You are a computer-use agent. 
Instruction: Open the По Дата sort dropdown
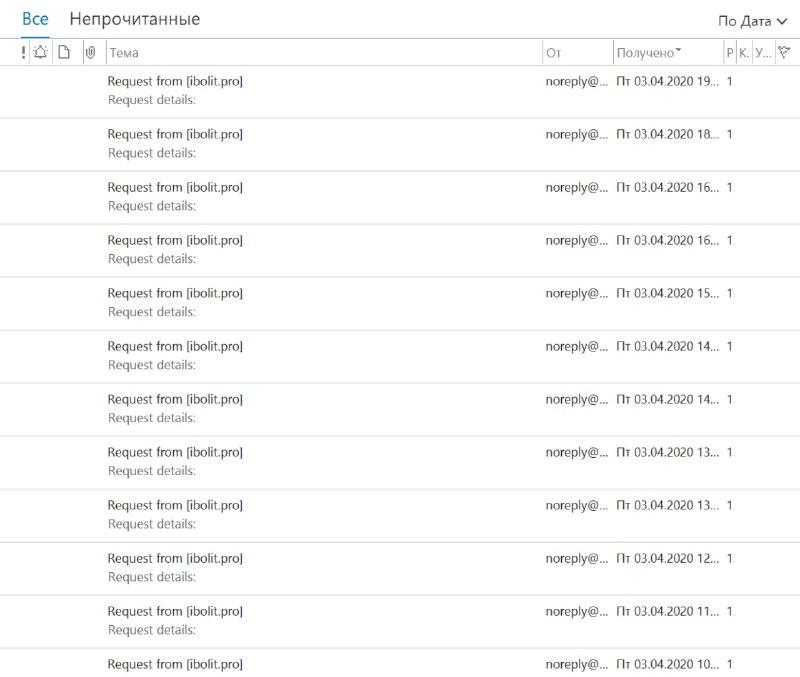coord(753,21)
